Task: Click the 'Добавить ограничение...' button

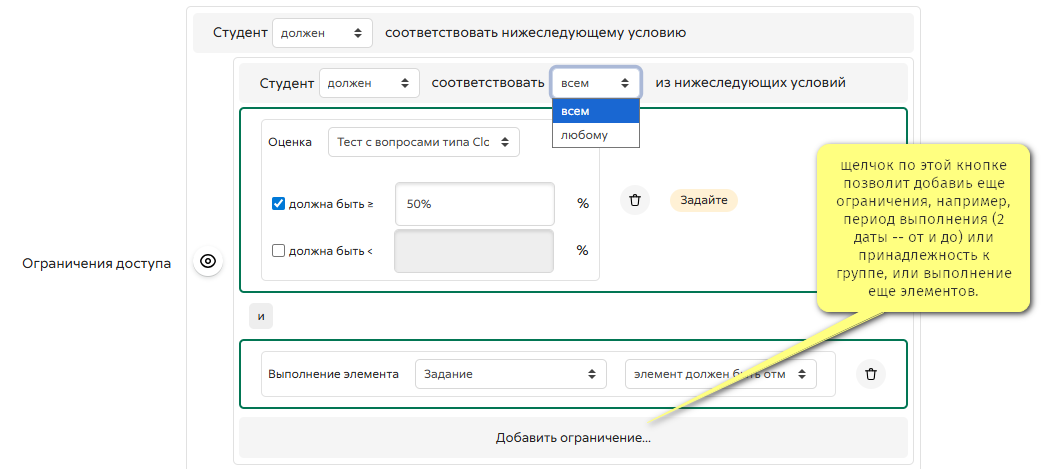Action: 573,438
